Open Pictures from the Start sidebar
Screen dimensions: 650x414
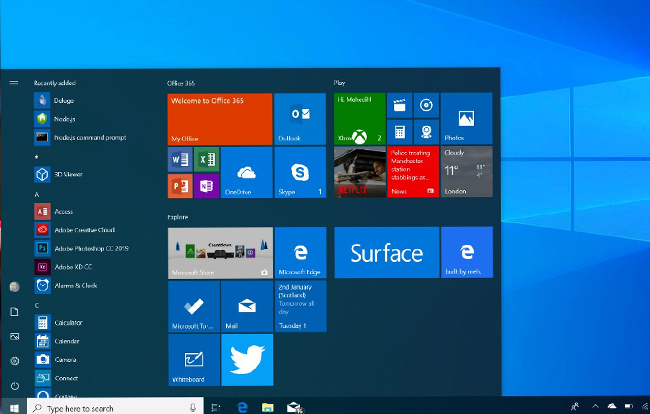pyautogui.click(x=15, y=337)
